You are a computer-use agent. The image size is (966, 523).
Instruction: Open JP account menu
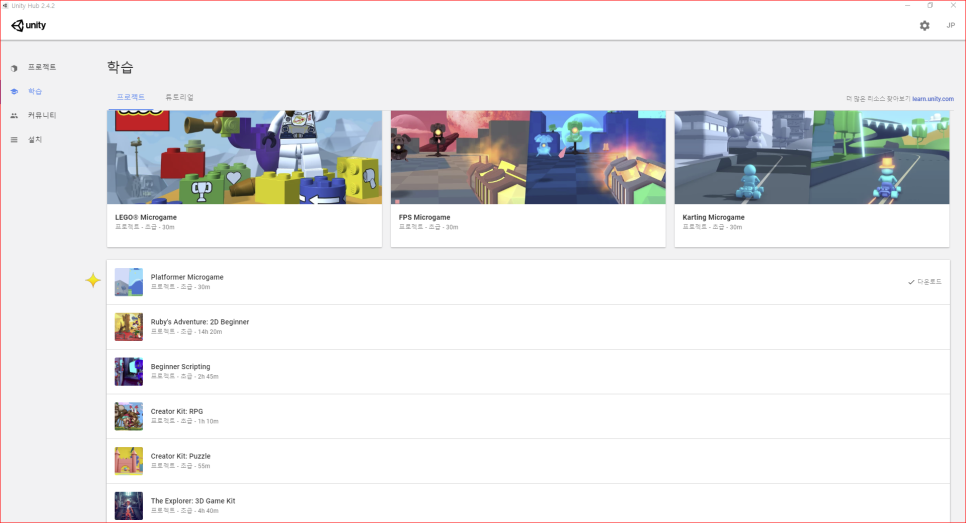tap(951, 26)
